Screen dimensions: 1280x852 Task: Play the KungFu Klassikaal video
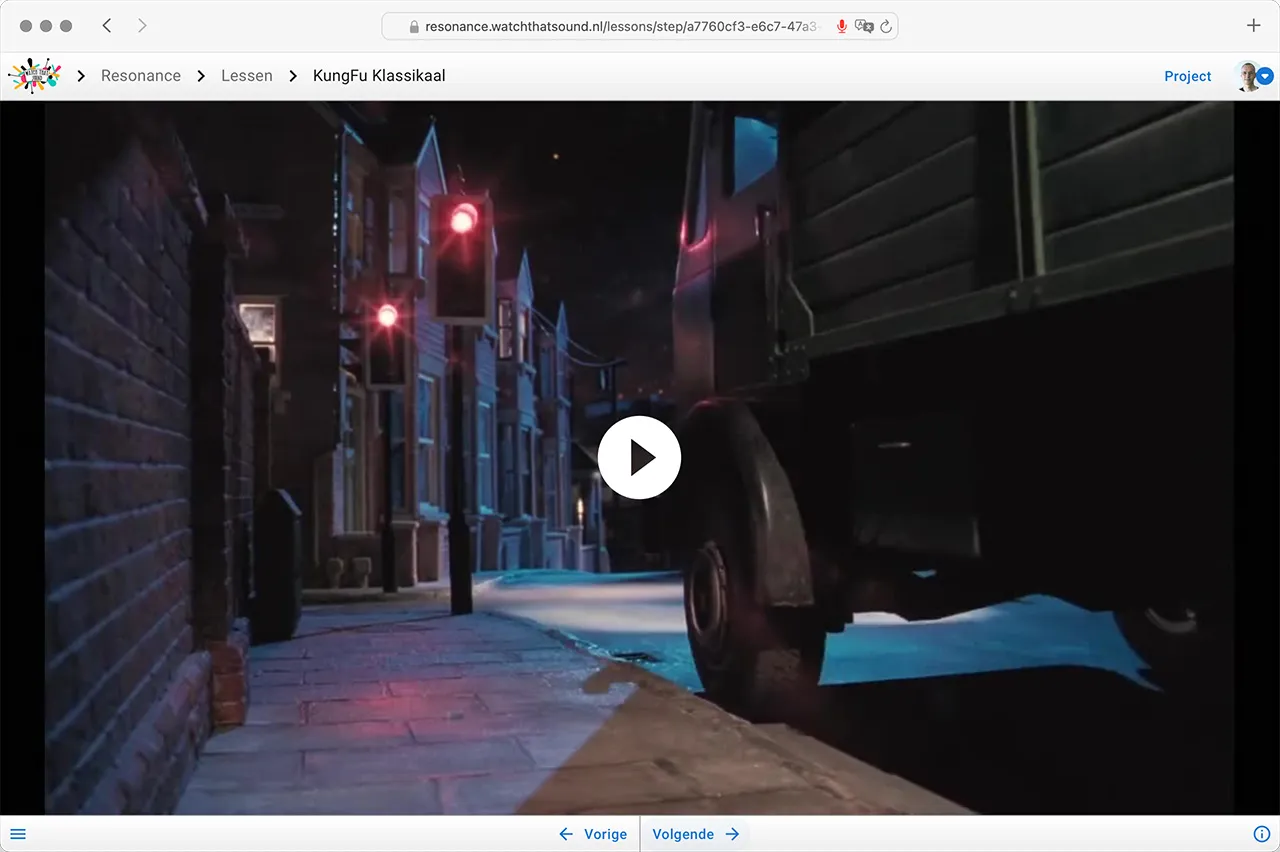(x=639, y=457)
